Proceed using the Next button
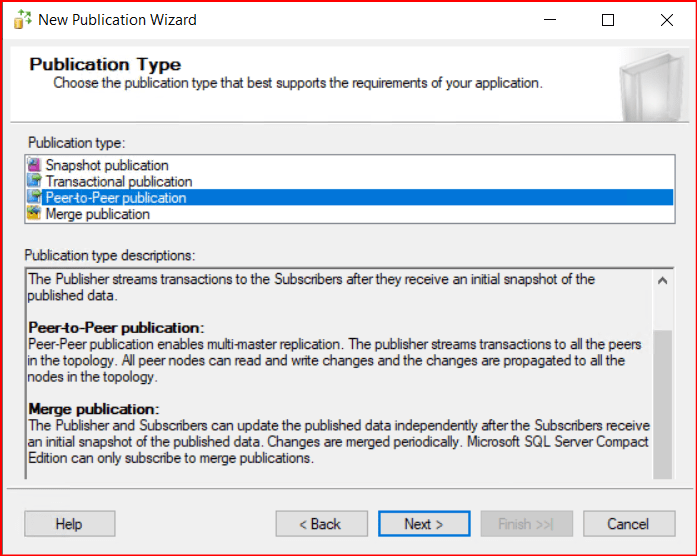Screen dimensions: 697x556 [423, 524]
